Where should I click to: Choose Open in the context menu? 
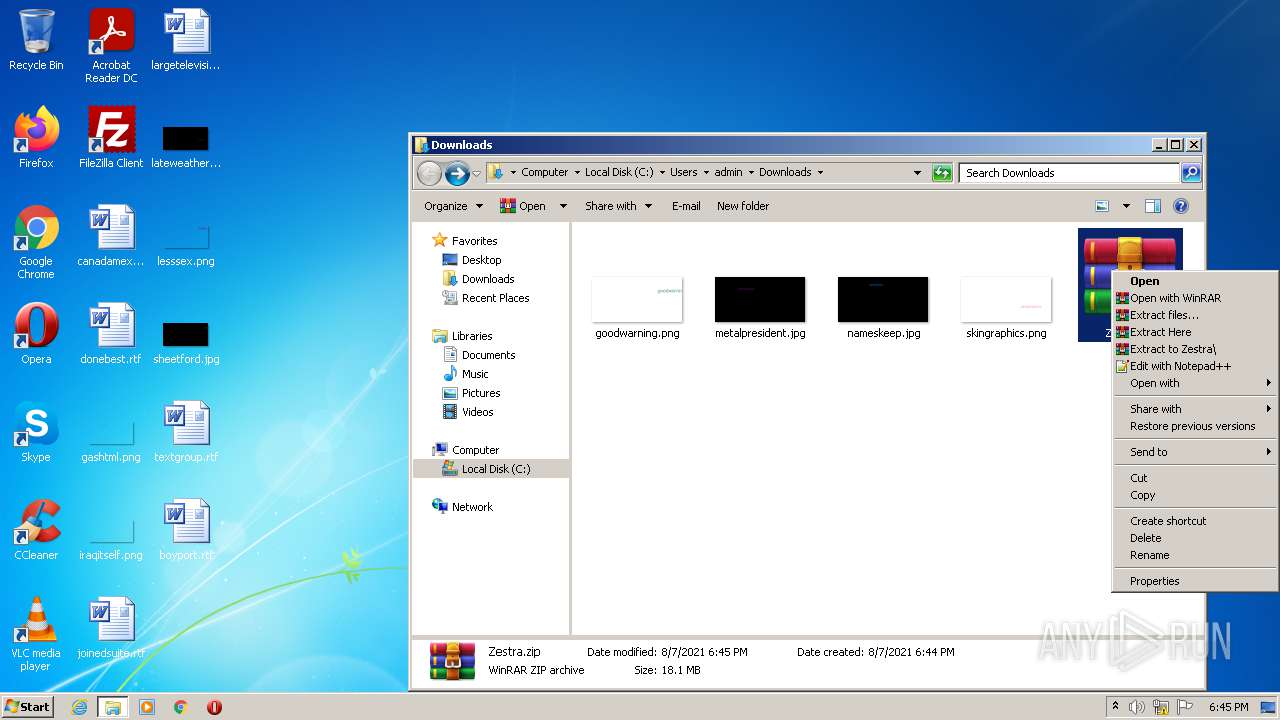pos(1195,281)
